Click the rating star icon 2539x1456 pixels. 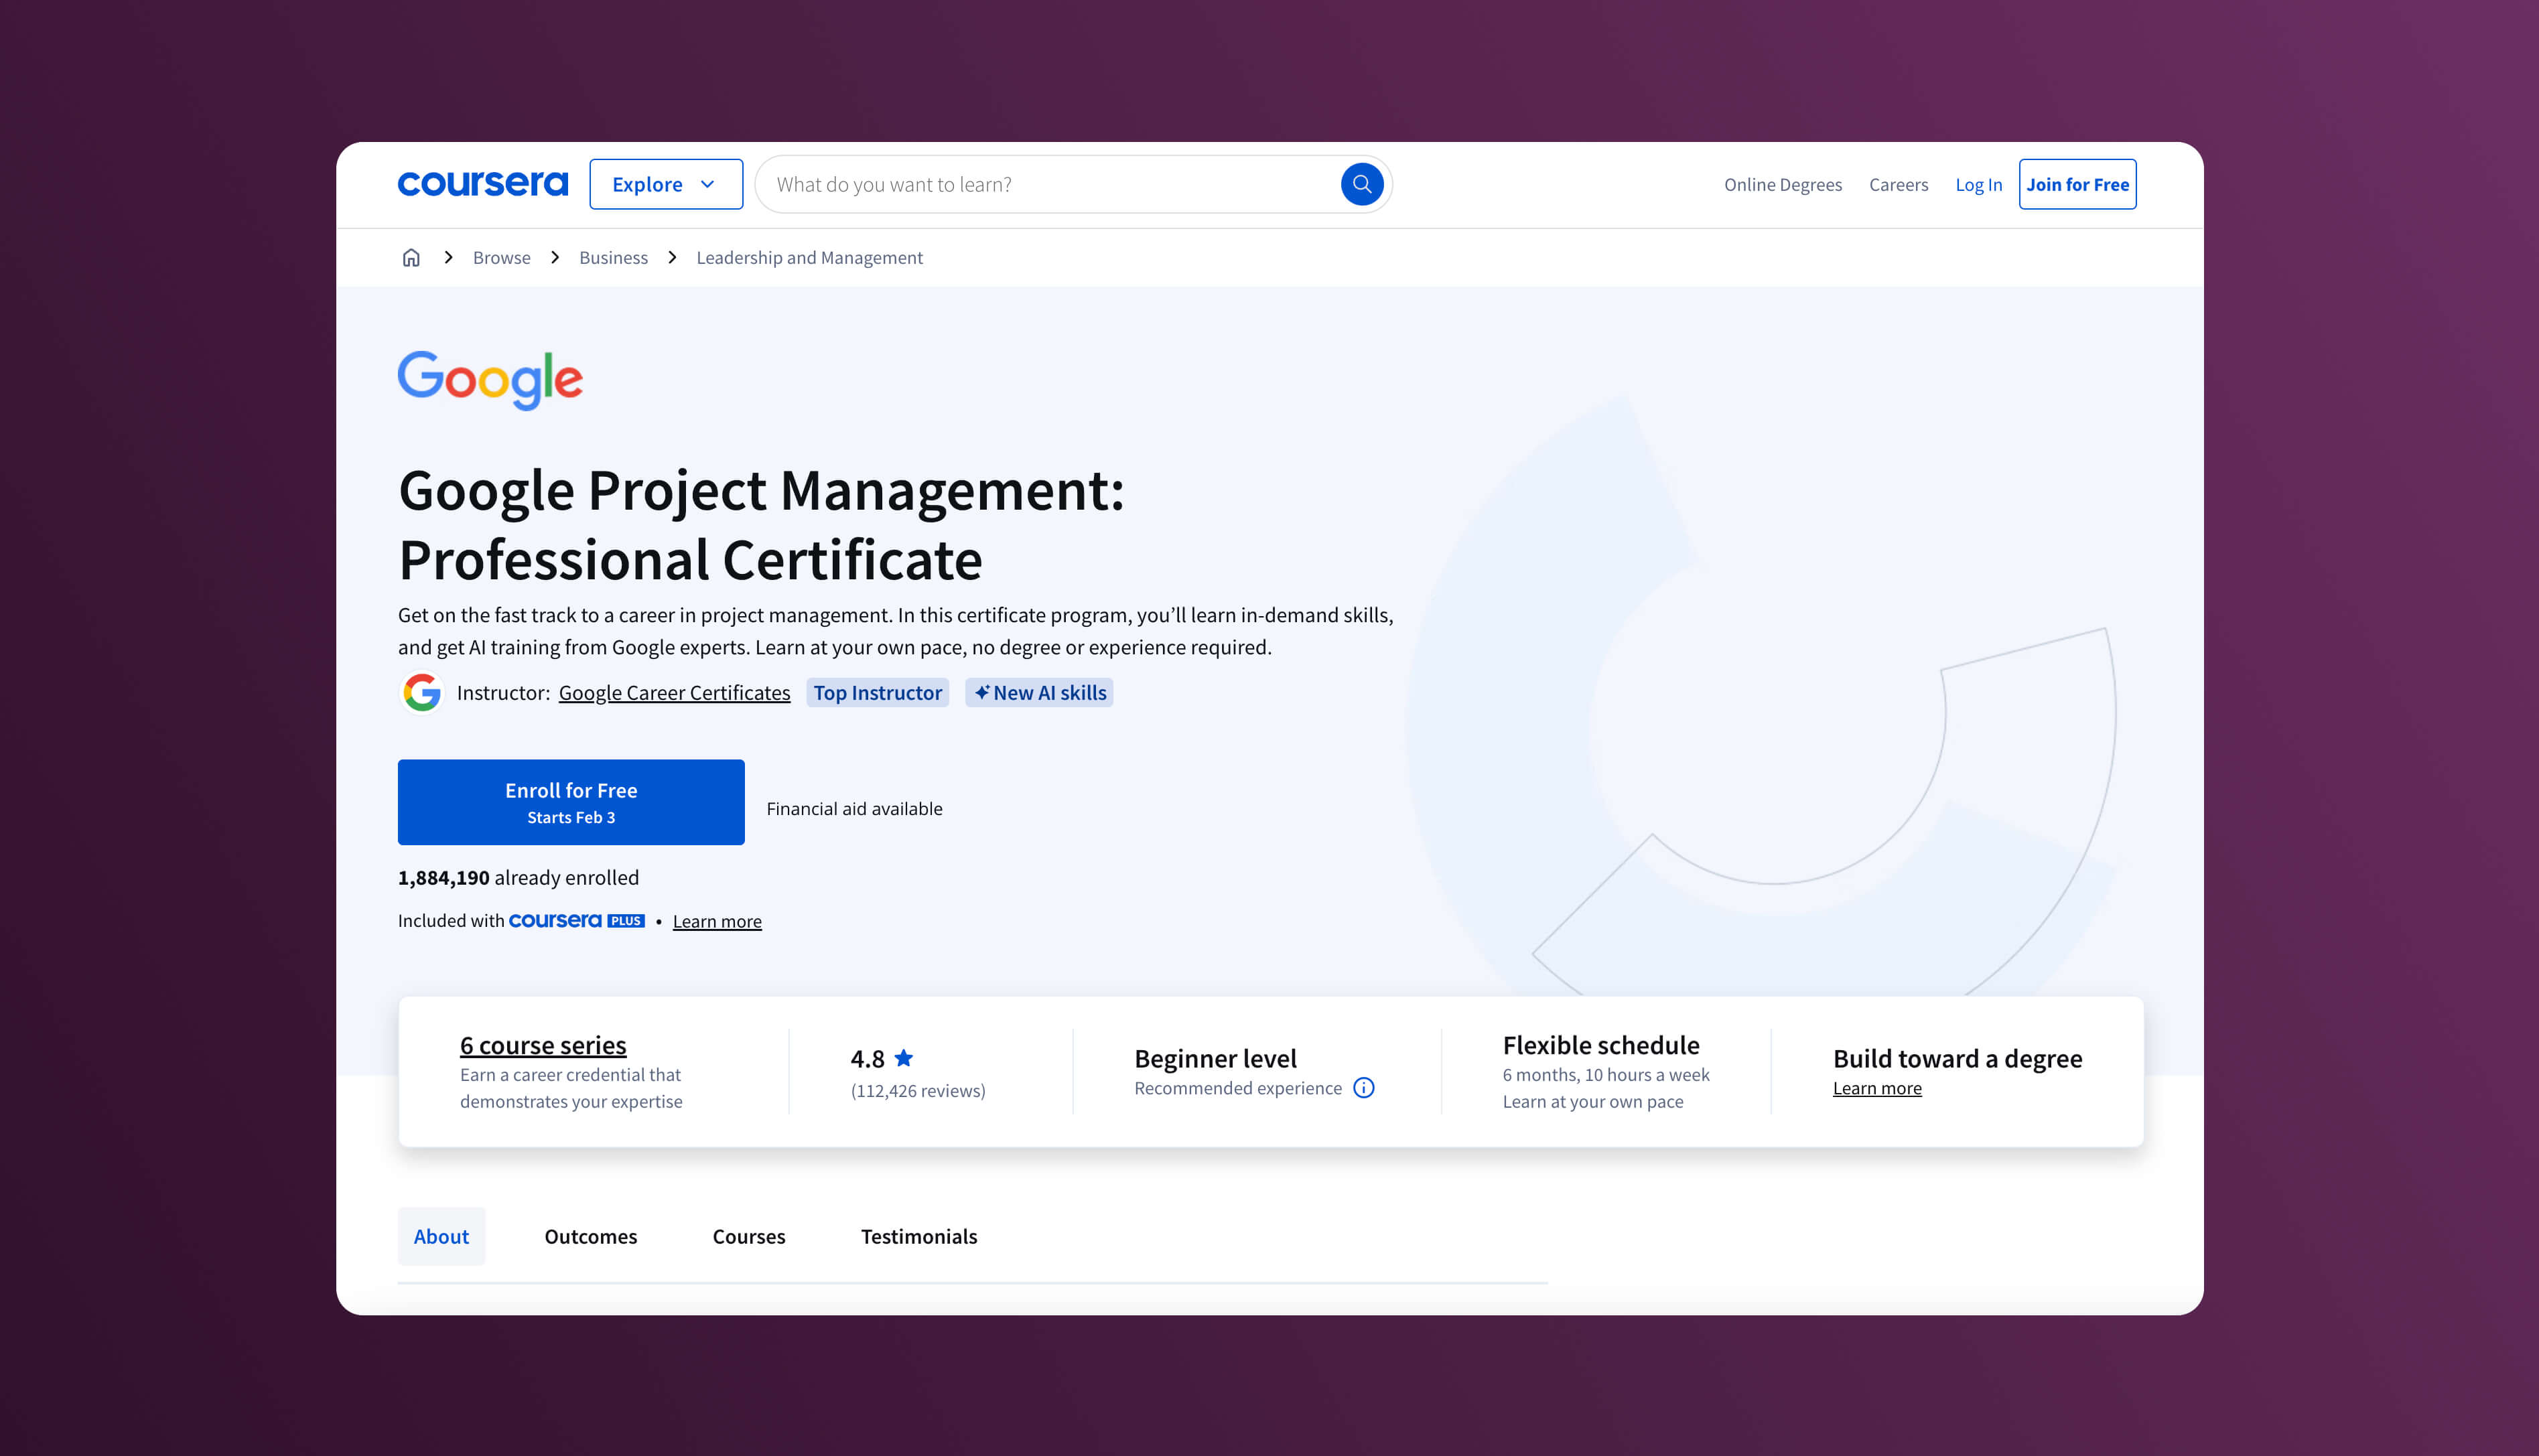point(904,1057)
